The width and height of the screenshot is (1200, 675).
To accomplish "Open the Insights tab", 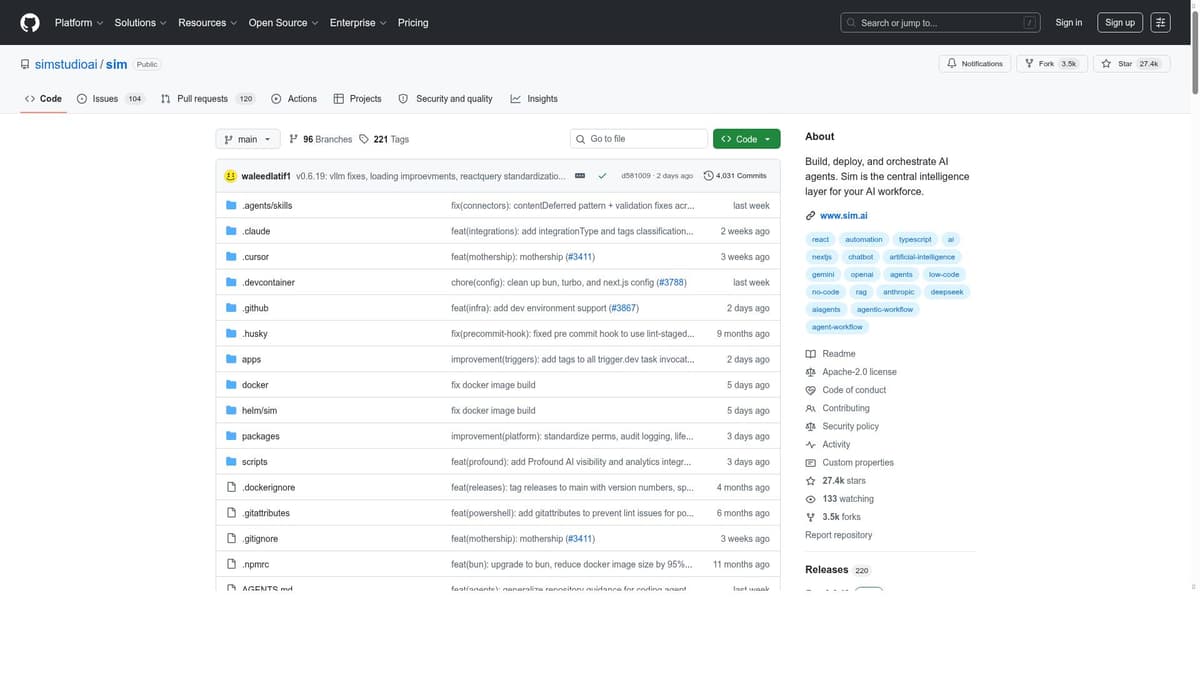I will 534,98.
